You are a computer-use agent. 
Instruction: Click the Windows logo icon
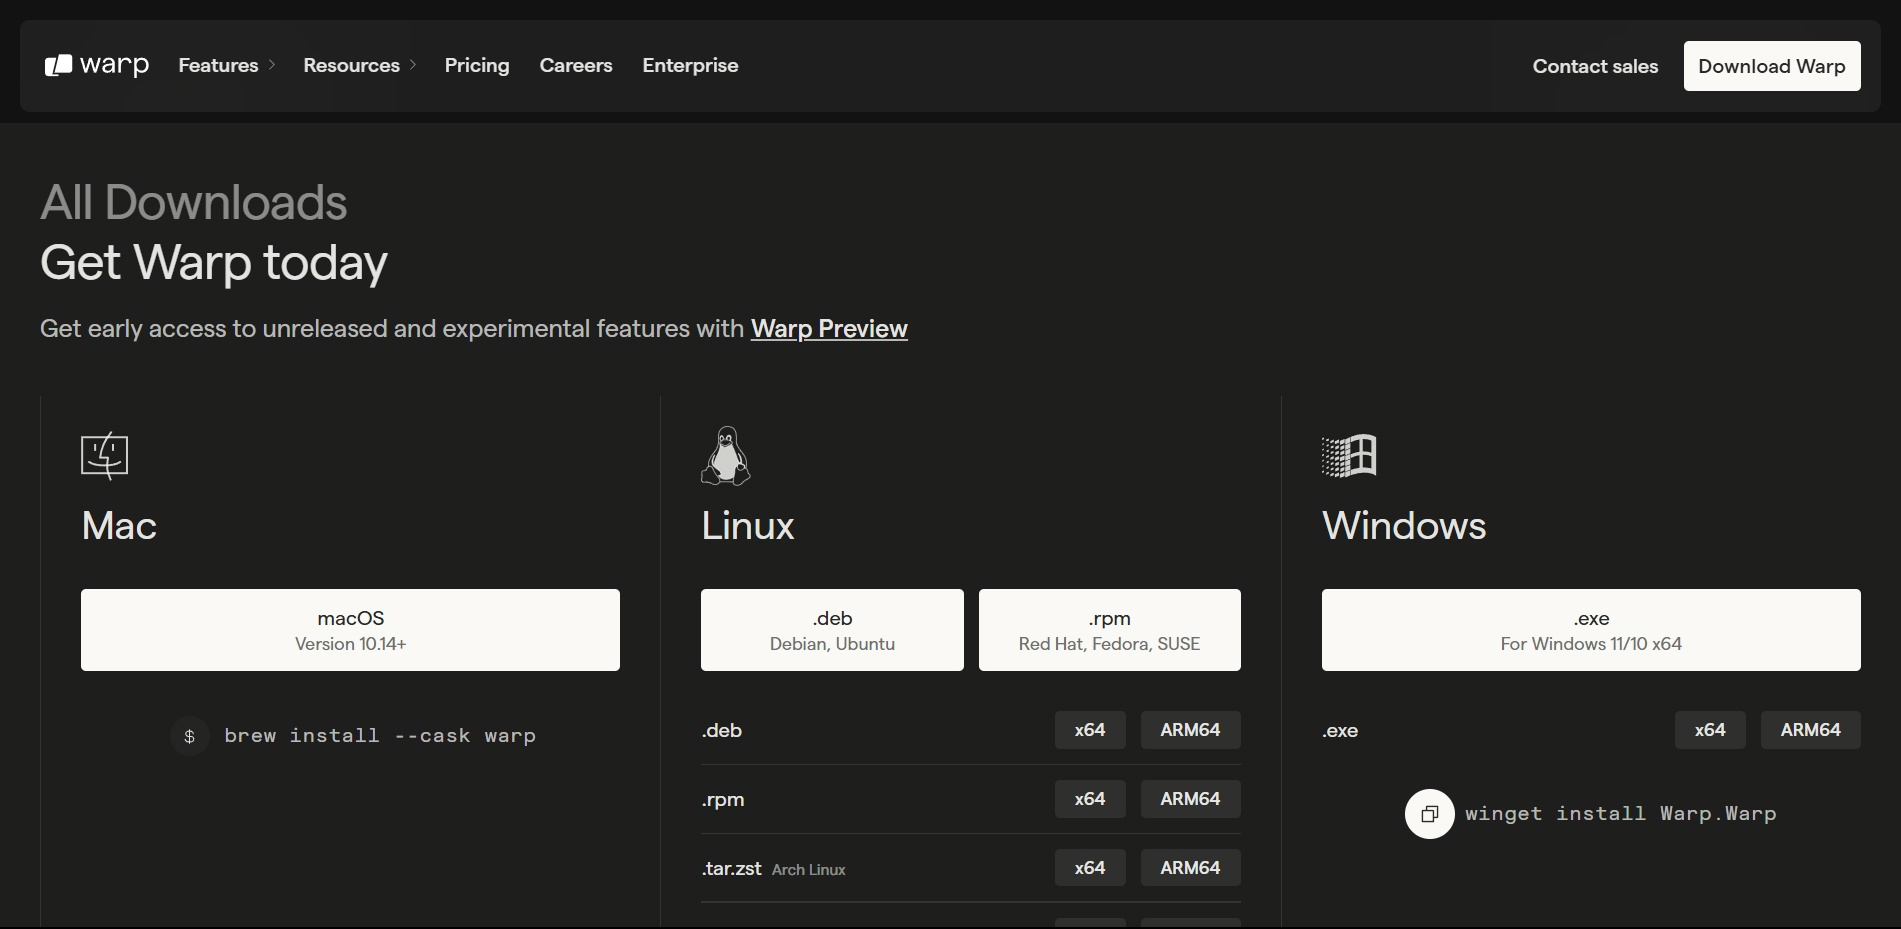1349,456
